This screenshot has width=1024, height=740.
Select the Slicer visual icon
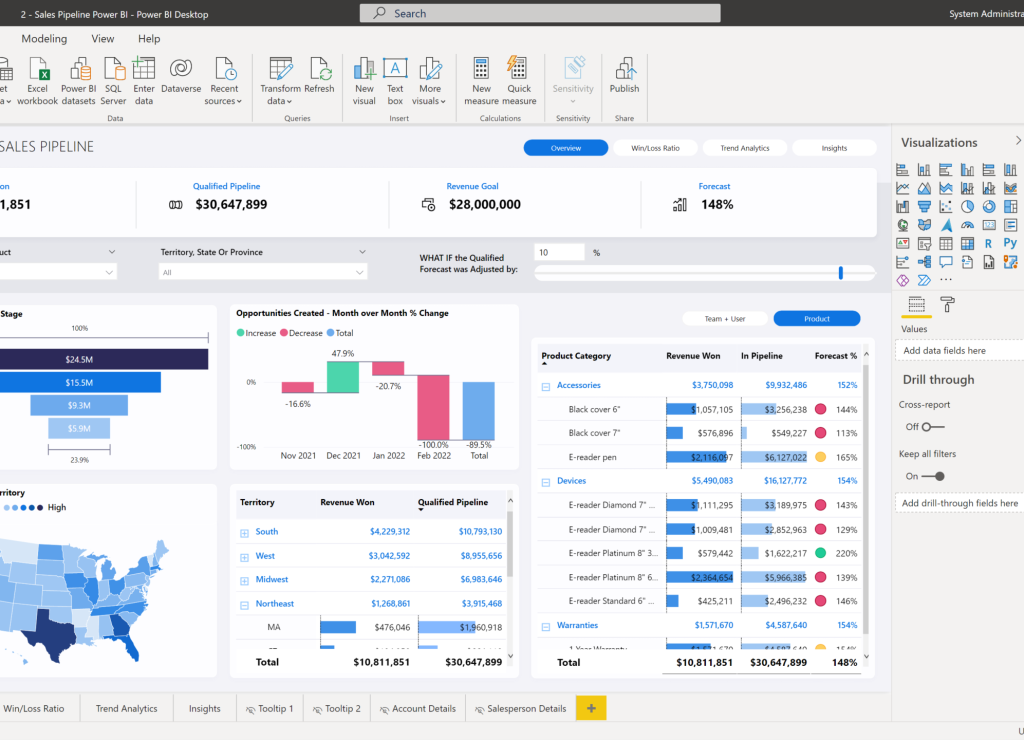coord(924,244)
